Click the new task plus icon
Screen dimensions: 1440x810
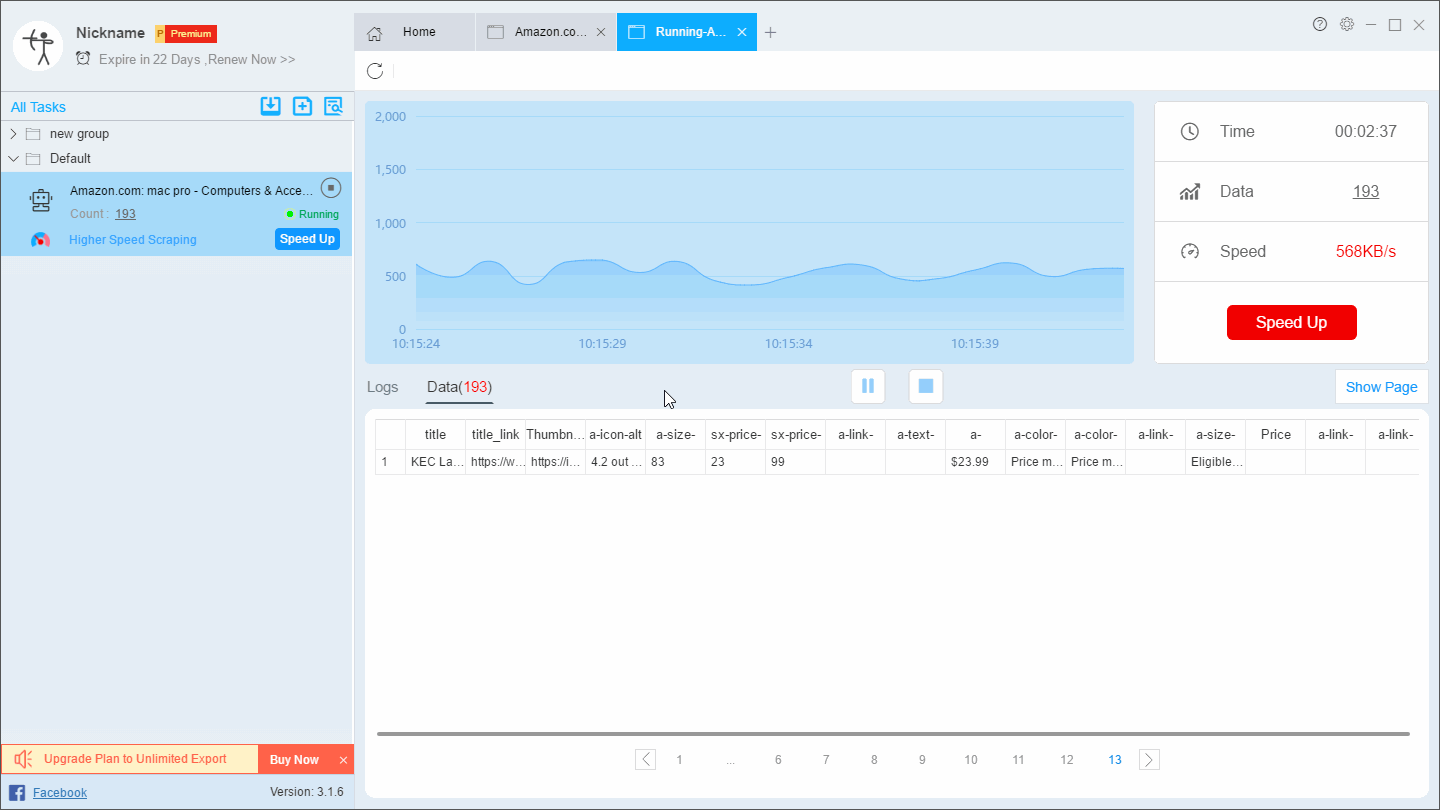pyautogui.click(x=302, y=106)
